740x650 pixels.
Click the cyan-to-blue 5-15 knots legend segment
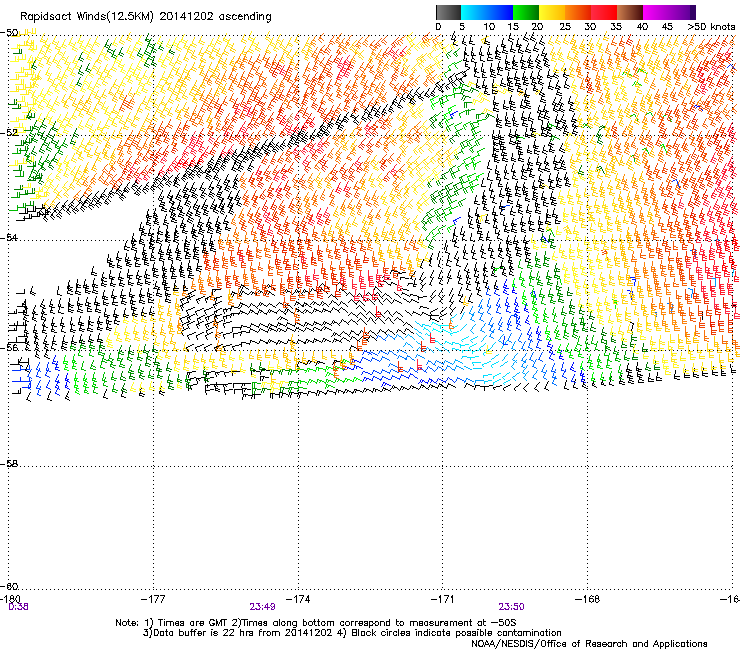tap(487, 12)
